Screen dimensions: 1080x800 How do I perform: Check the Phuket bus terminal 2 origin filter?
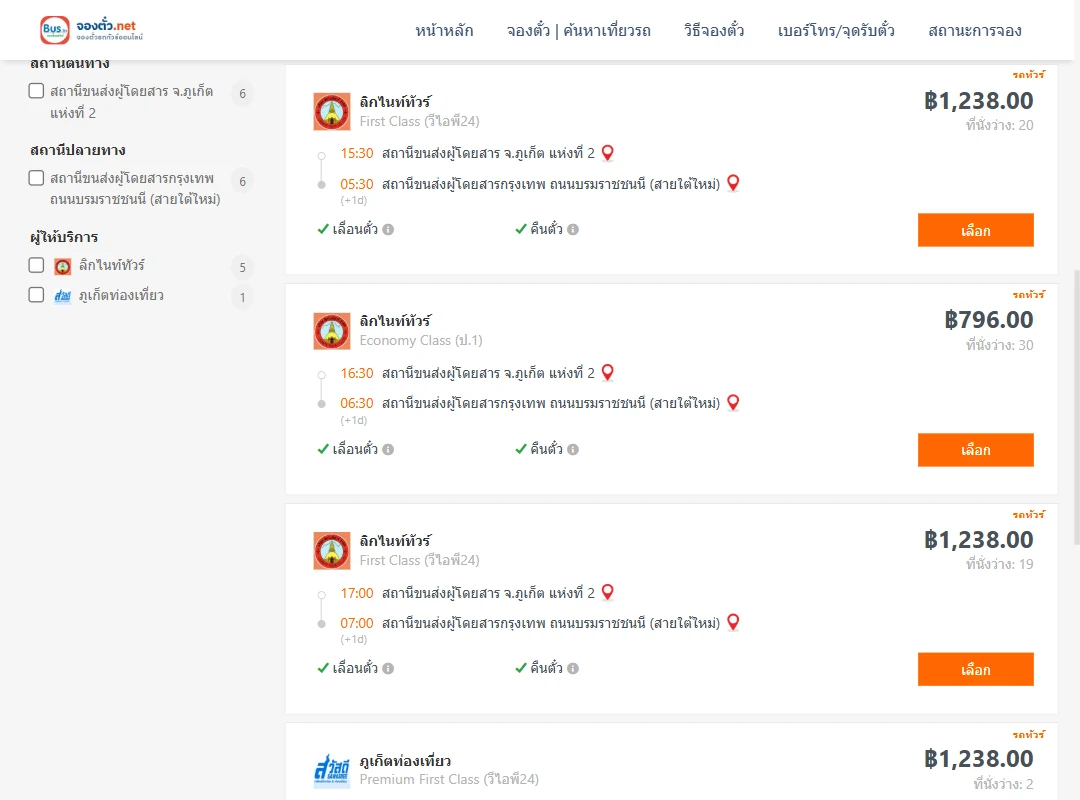pos(37,91)
